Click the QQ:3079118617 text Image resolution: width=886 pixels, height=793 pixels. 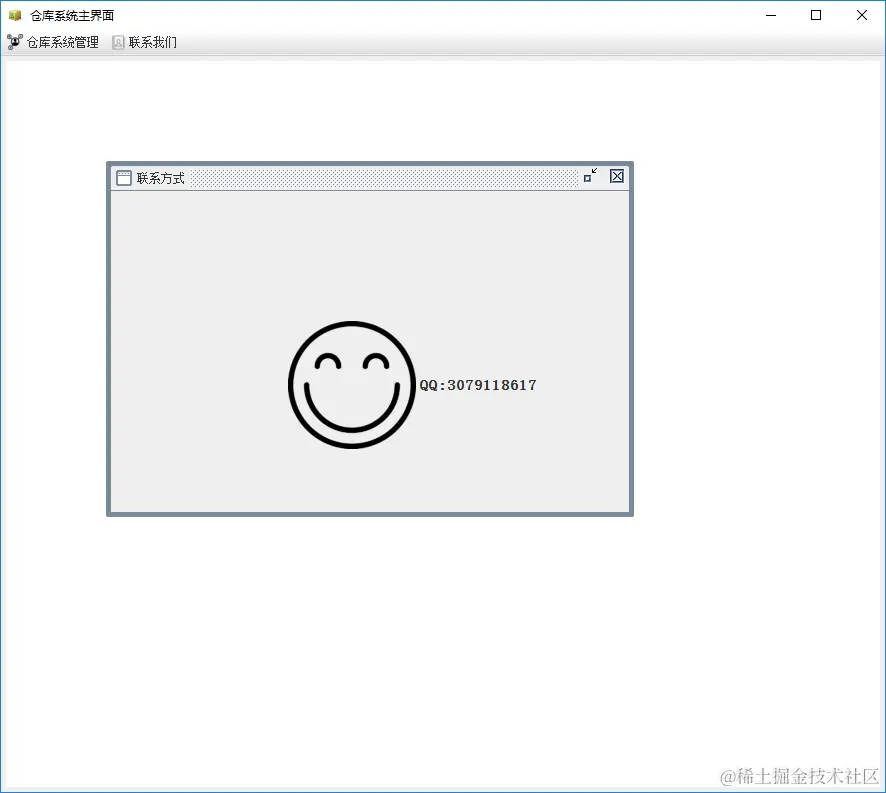(x=478, y=385)
